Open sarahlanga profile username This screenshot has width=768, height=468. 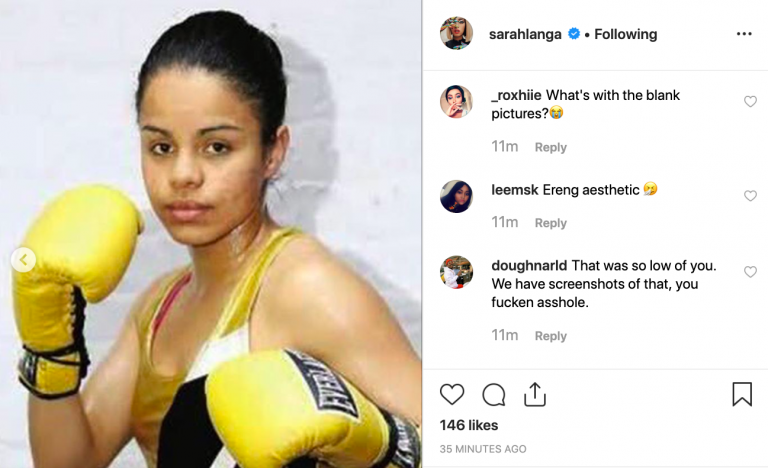pos(525,34)
